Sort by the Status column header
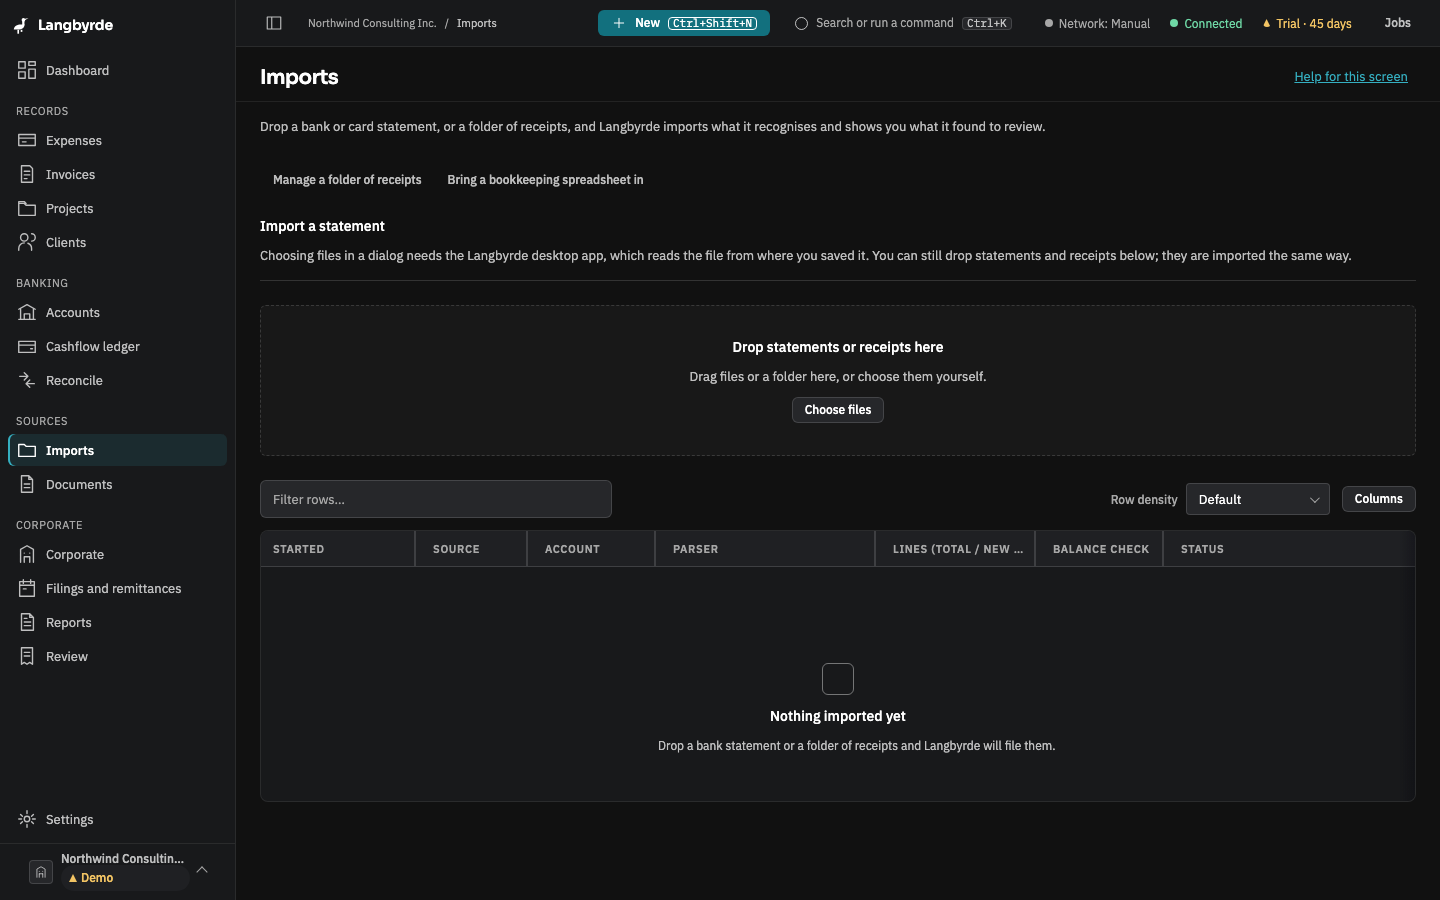This screenshot has width=1440, height=900. (1289, 549)
